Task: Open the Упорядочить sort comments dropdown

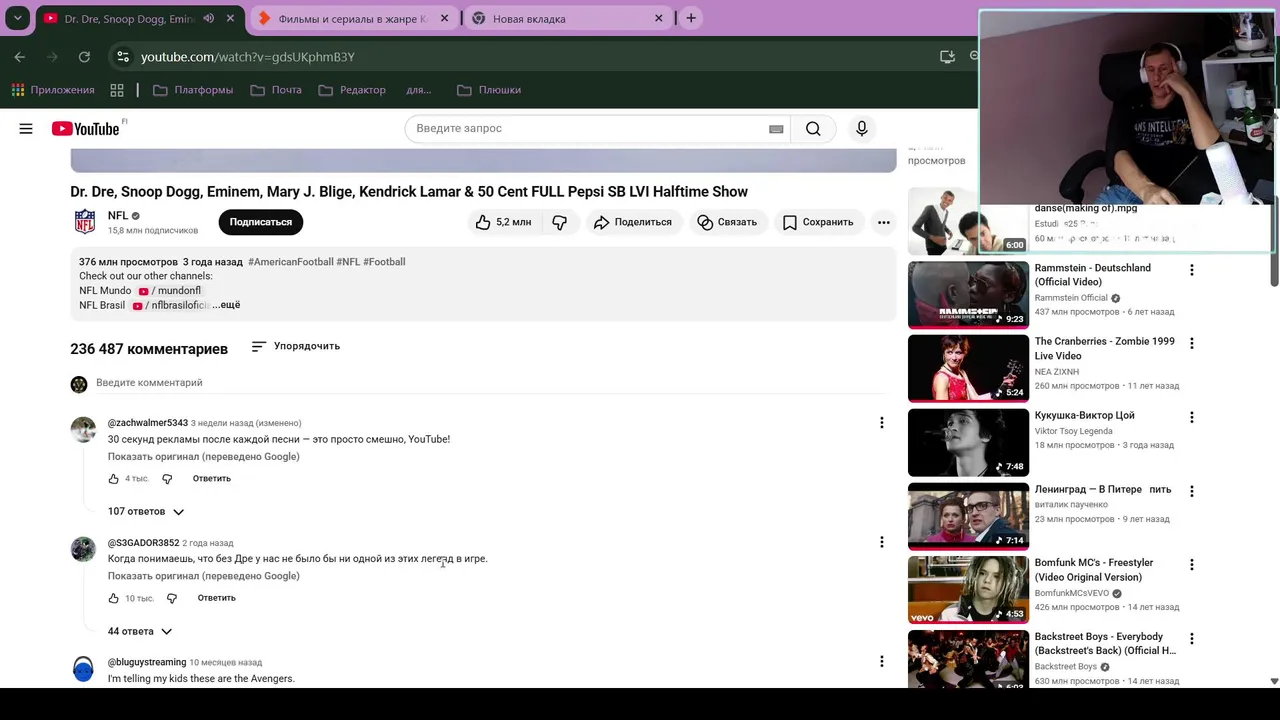Action: click(296, 346)
